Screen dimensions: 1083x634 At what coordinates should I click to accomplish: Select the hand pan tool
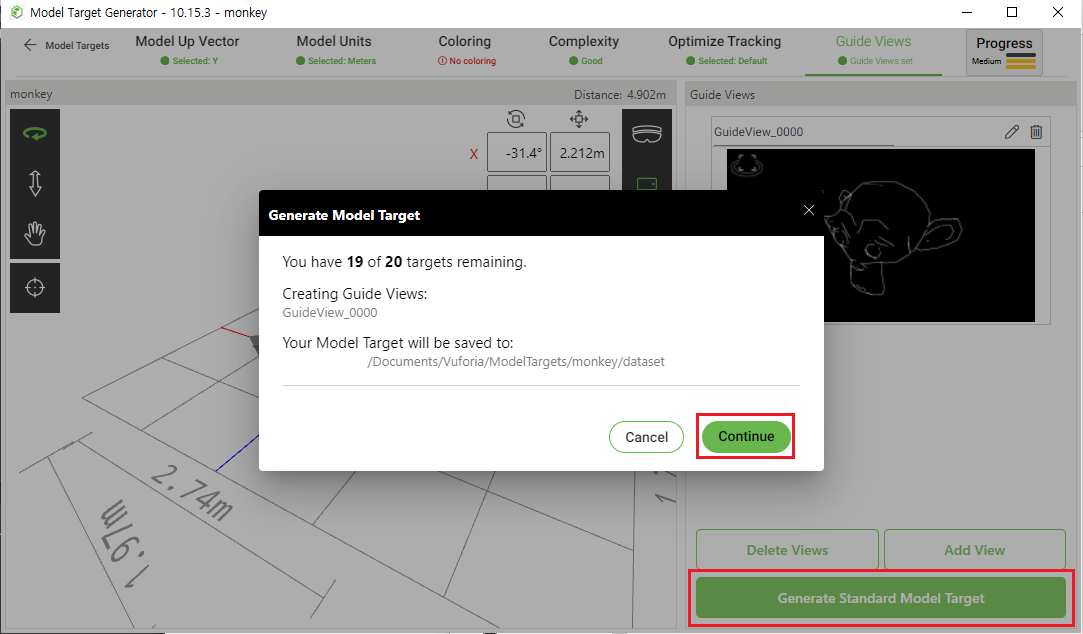click(35, 233)
